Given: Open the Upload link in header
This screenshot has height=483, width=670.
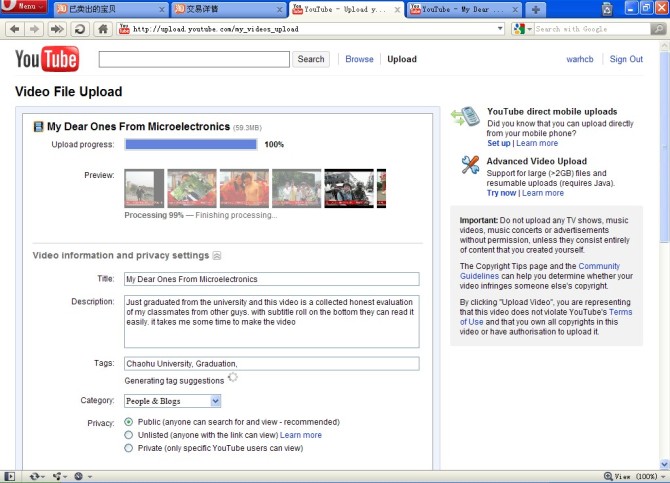Looking at the screenshot, I should click(402, 59).
